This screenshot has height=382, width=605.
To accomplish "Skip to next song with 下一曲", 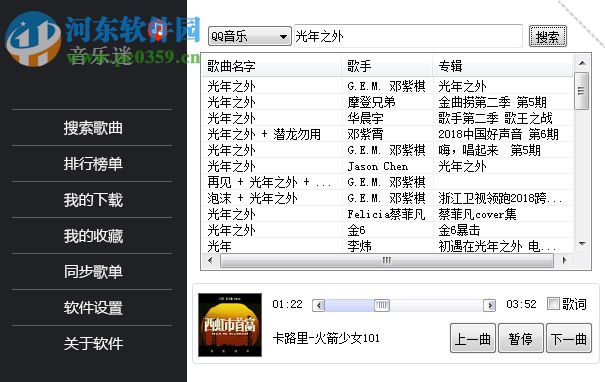I will pos(569,338).
